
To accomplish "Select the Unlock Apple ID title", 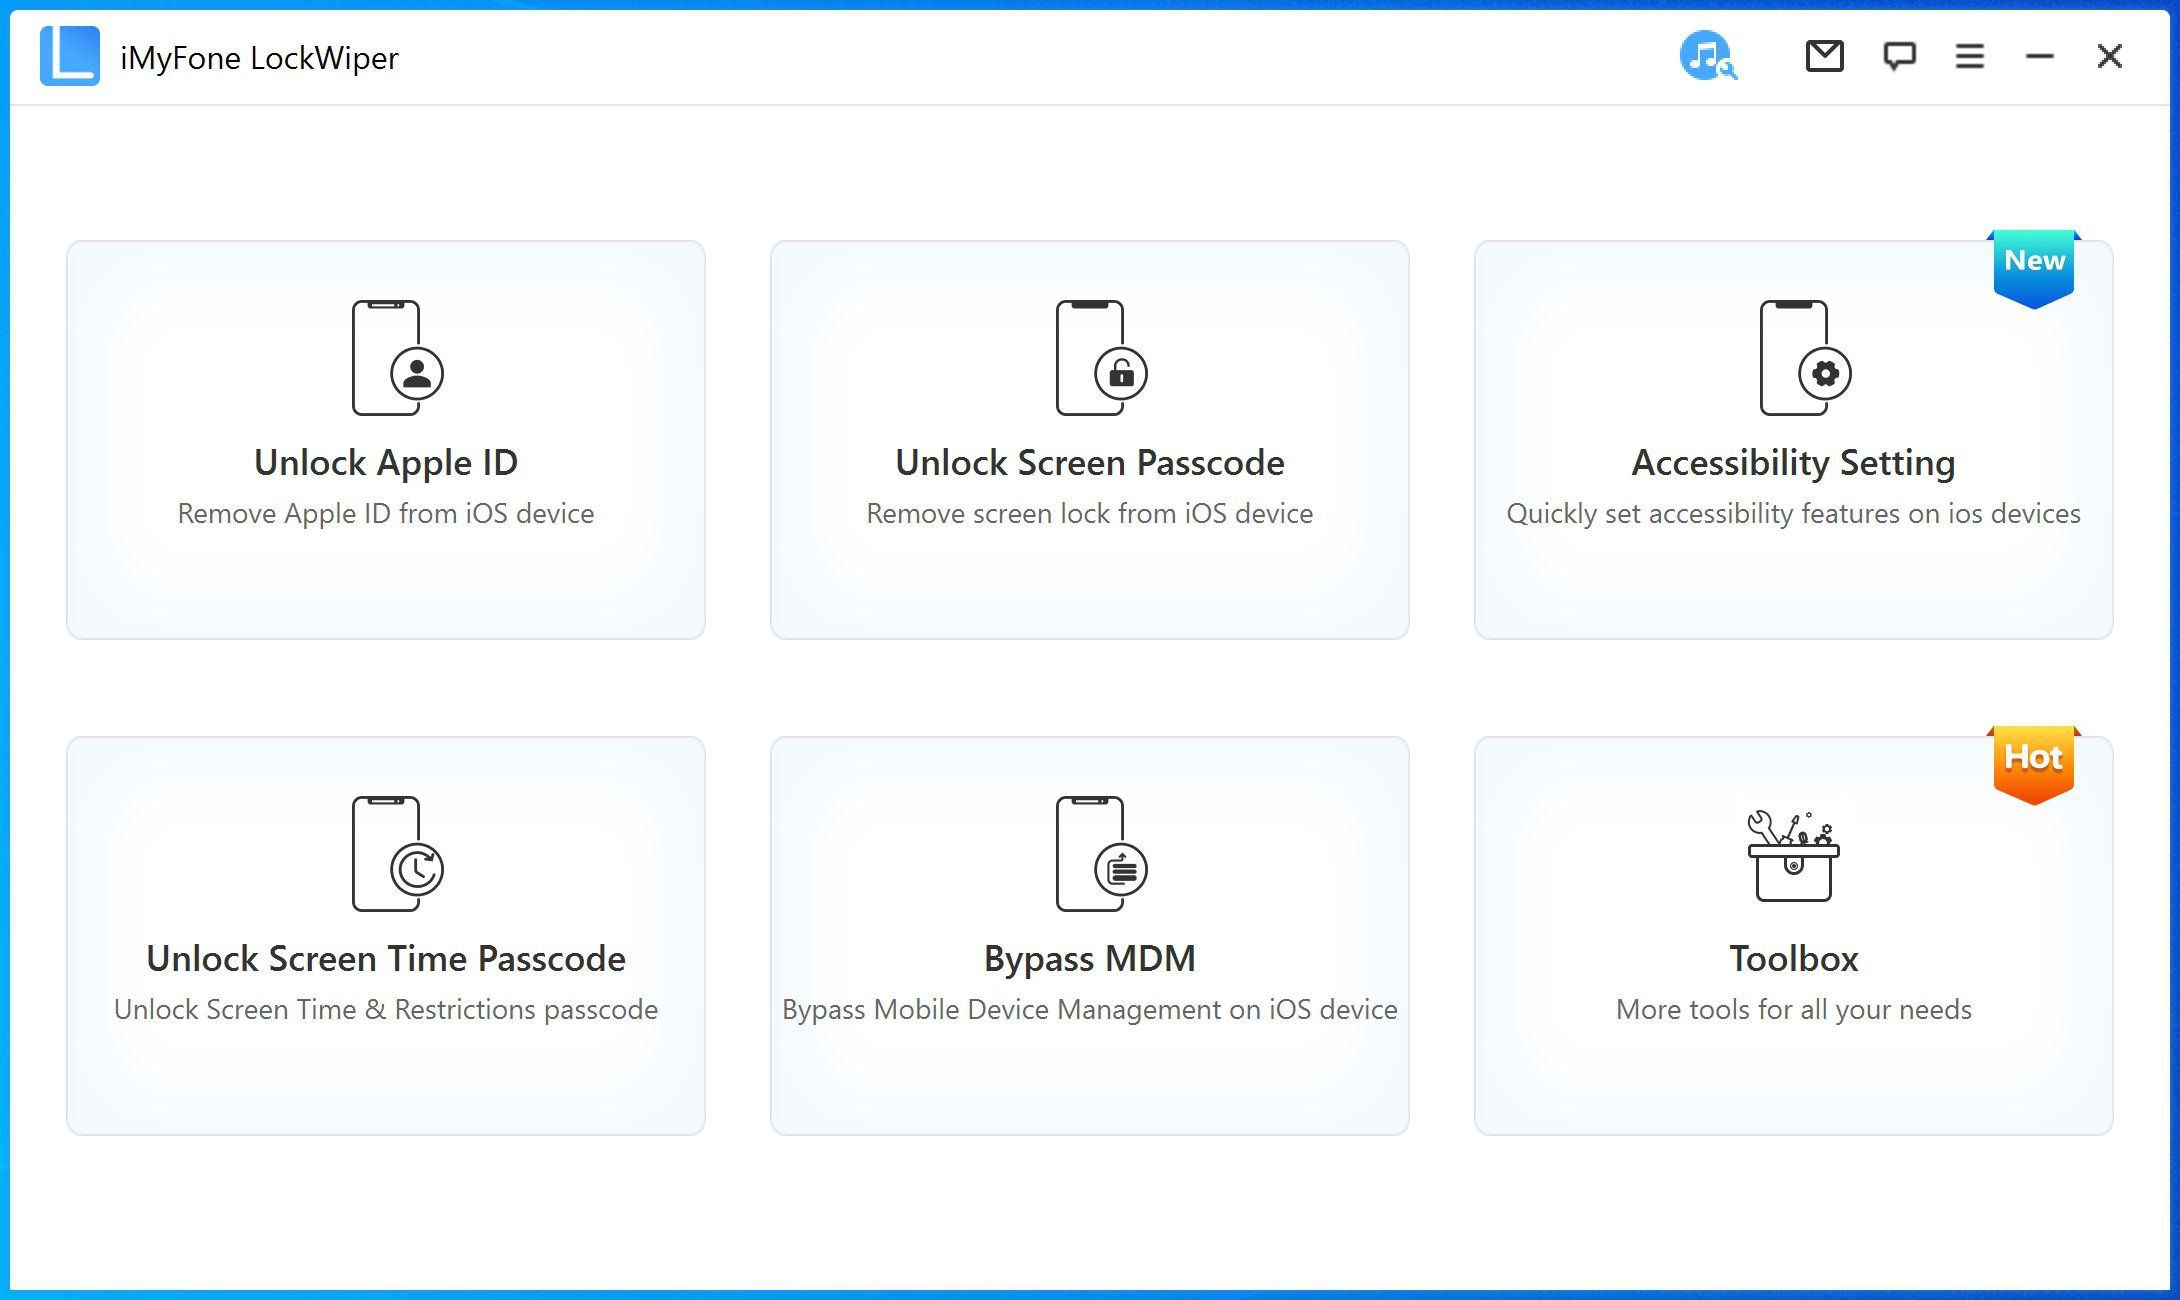I will coord(386,463).
